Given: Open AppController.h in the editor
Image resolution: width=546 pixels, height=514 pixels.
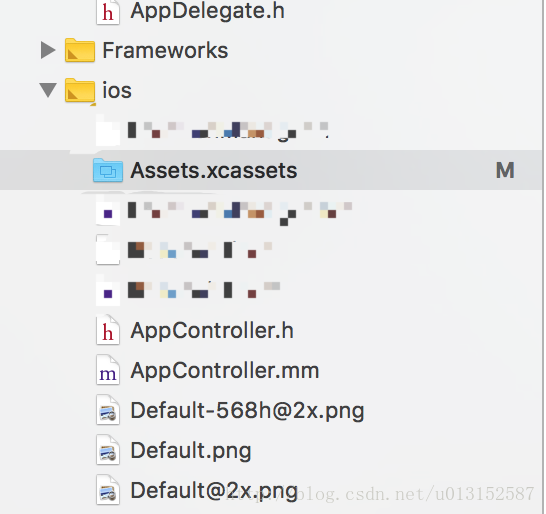Looking at the screenshot, I should pos(212,330).
